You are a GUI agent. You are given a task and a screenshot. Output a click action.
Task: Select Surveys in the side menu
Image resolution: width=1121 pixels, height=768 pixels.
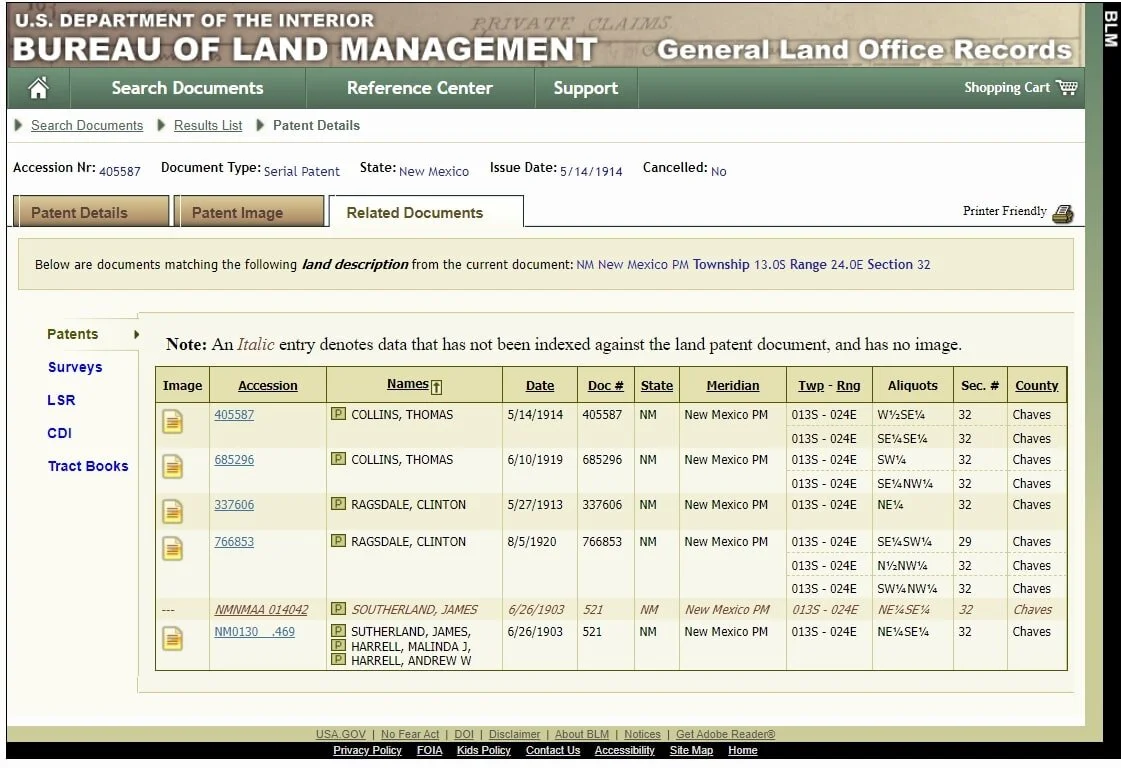pos(75,367)
